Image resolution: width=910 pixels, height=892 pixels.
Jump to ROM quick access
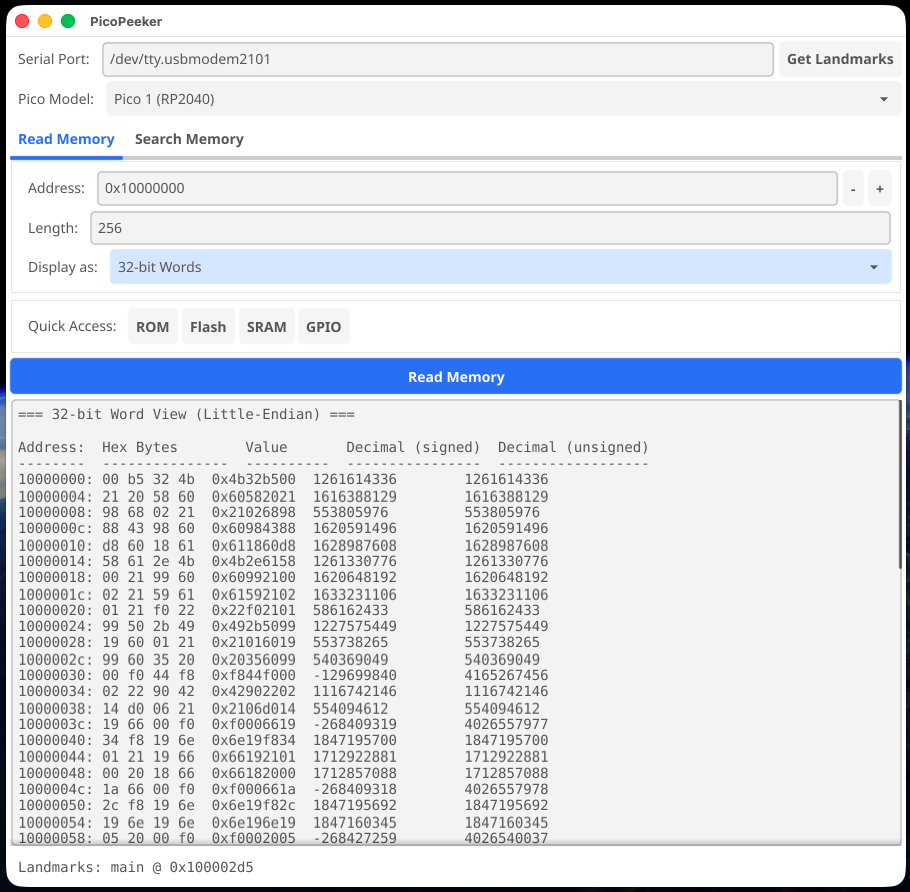click(x=153, y=327)
